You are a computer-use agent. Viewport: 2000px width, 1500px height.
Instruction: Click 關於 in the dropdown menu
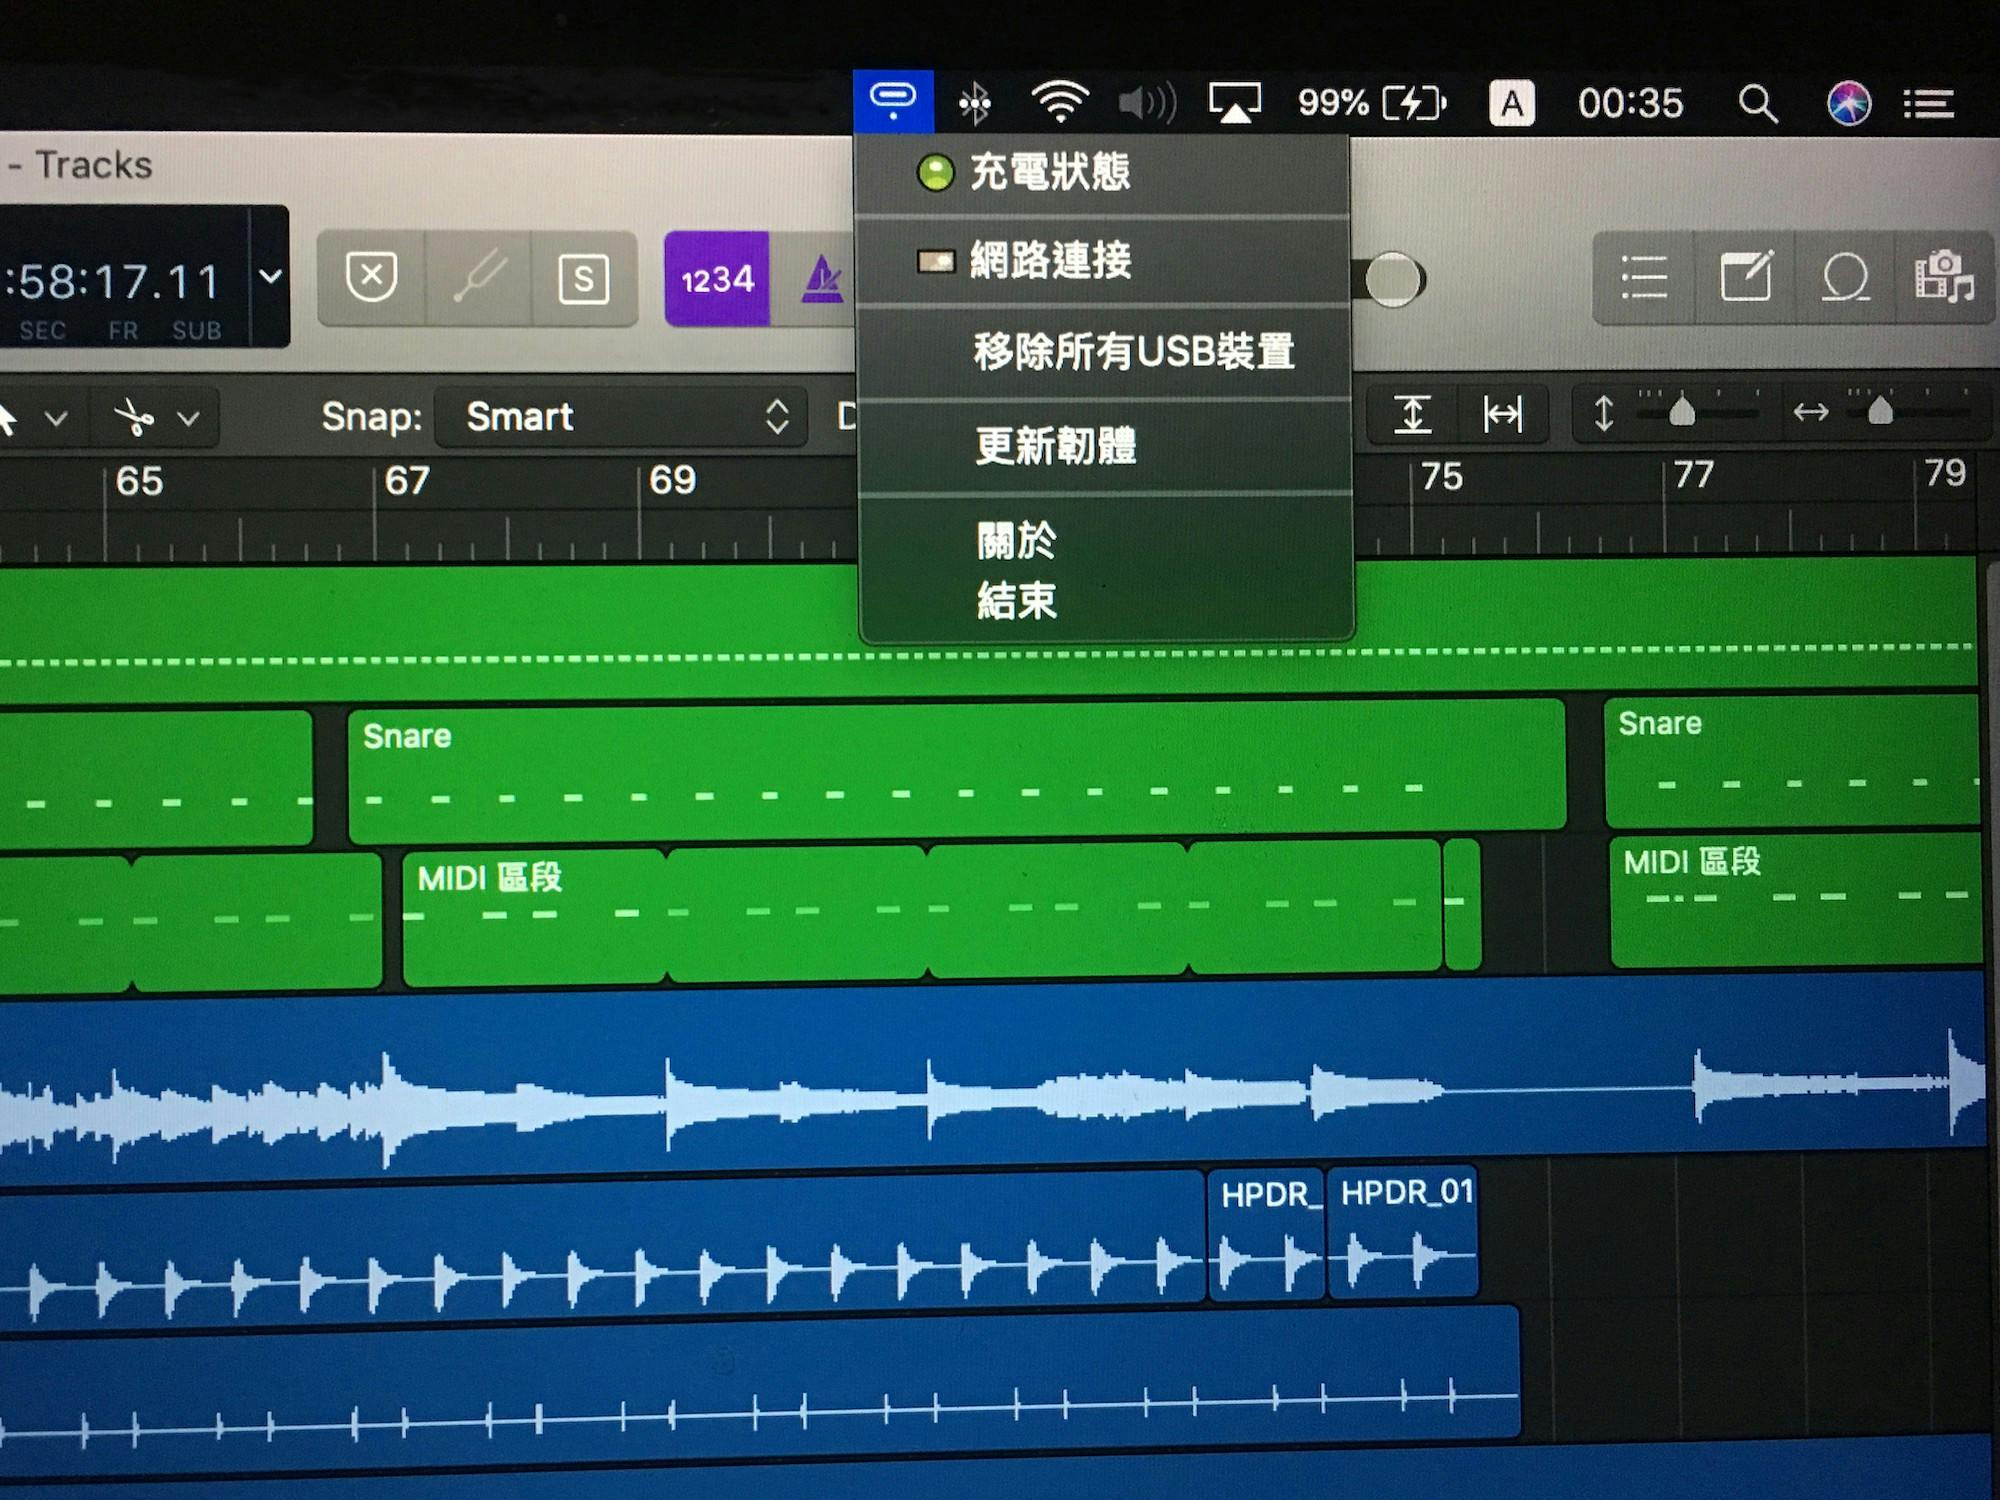1016,541
